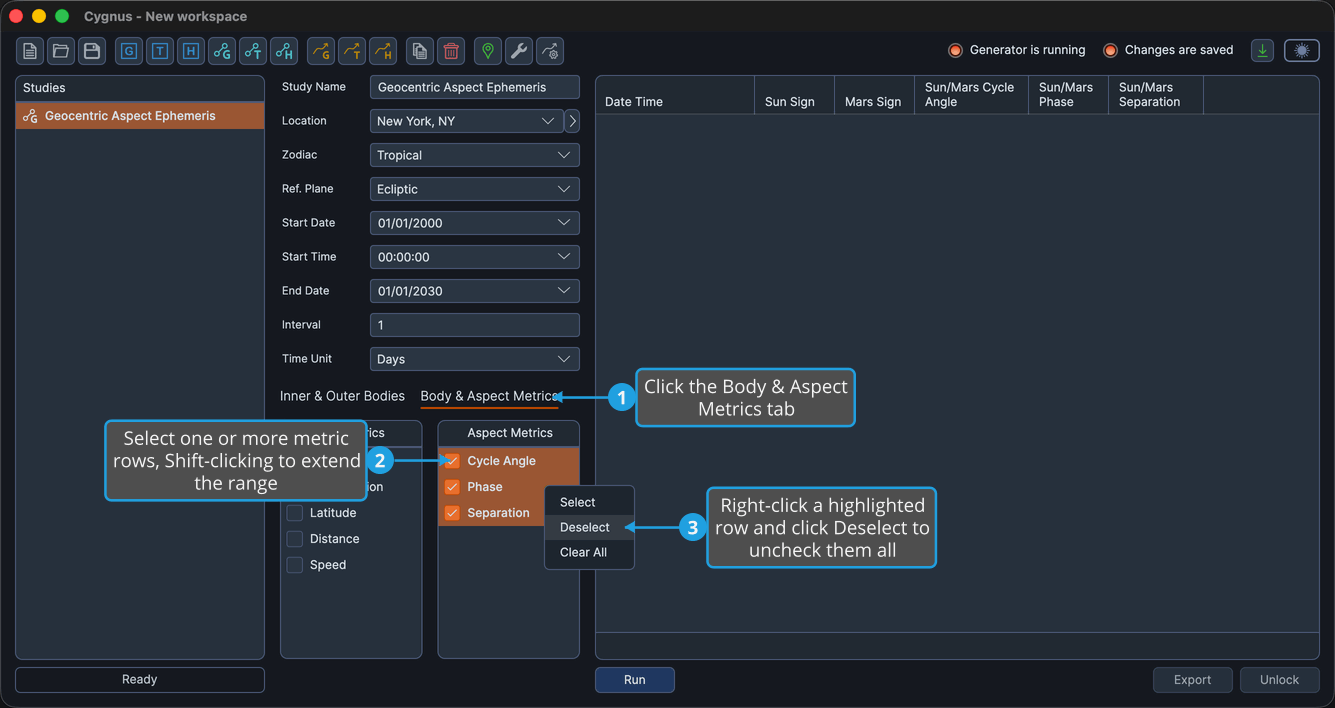Click the Generator is running indicator
The image size is (1335, 708).
point(1017,50)
